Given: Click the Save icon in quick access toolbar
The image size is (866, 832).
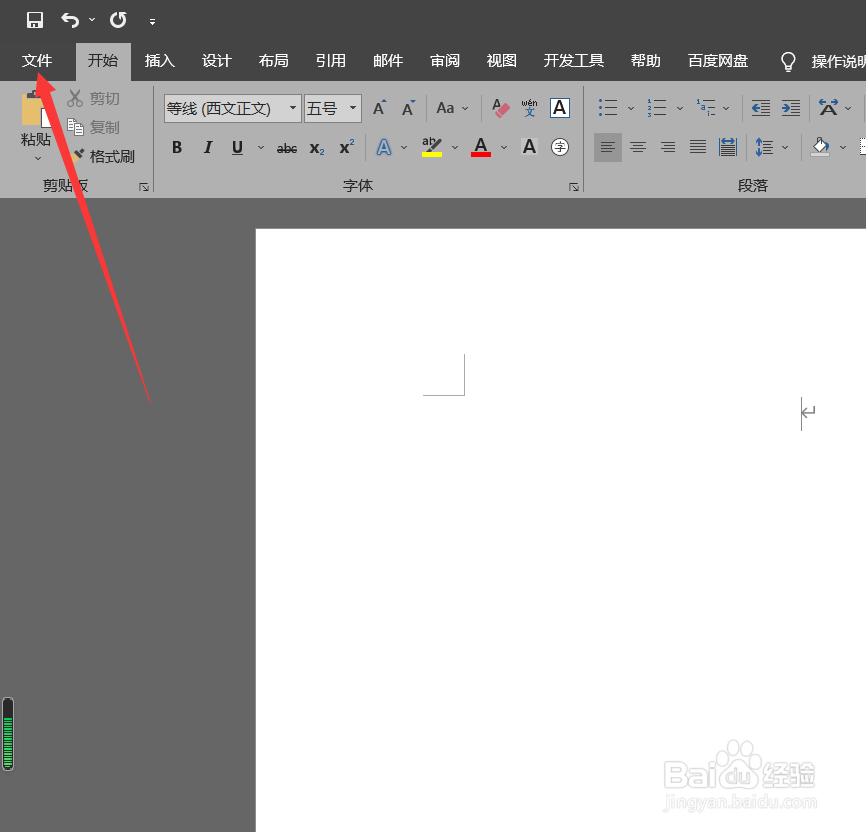Looking at the screenshot, I should tap(35, 20).
